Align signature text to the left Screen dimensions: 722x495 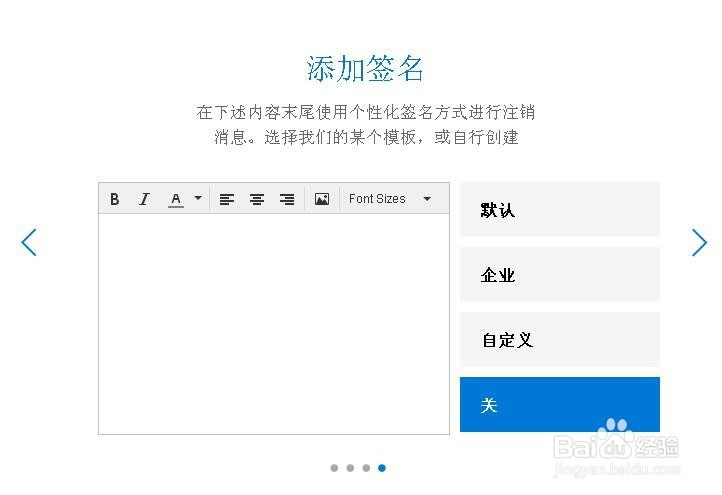pos(227,199)
